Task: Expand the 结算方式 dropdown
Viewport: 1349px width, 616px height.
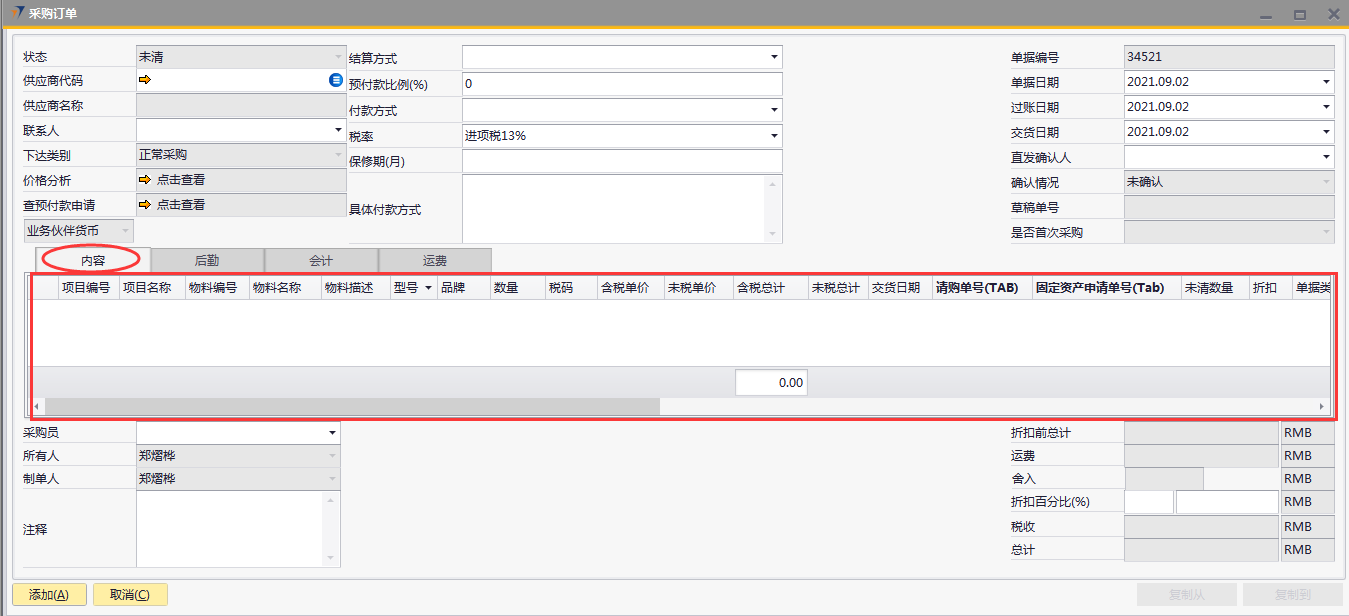Action: pos(773,57)
